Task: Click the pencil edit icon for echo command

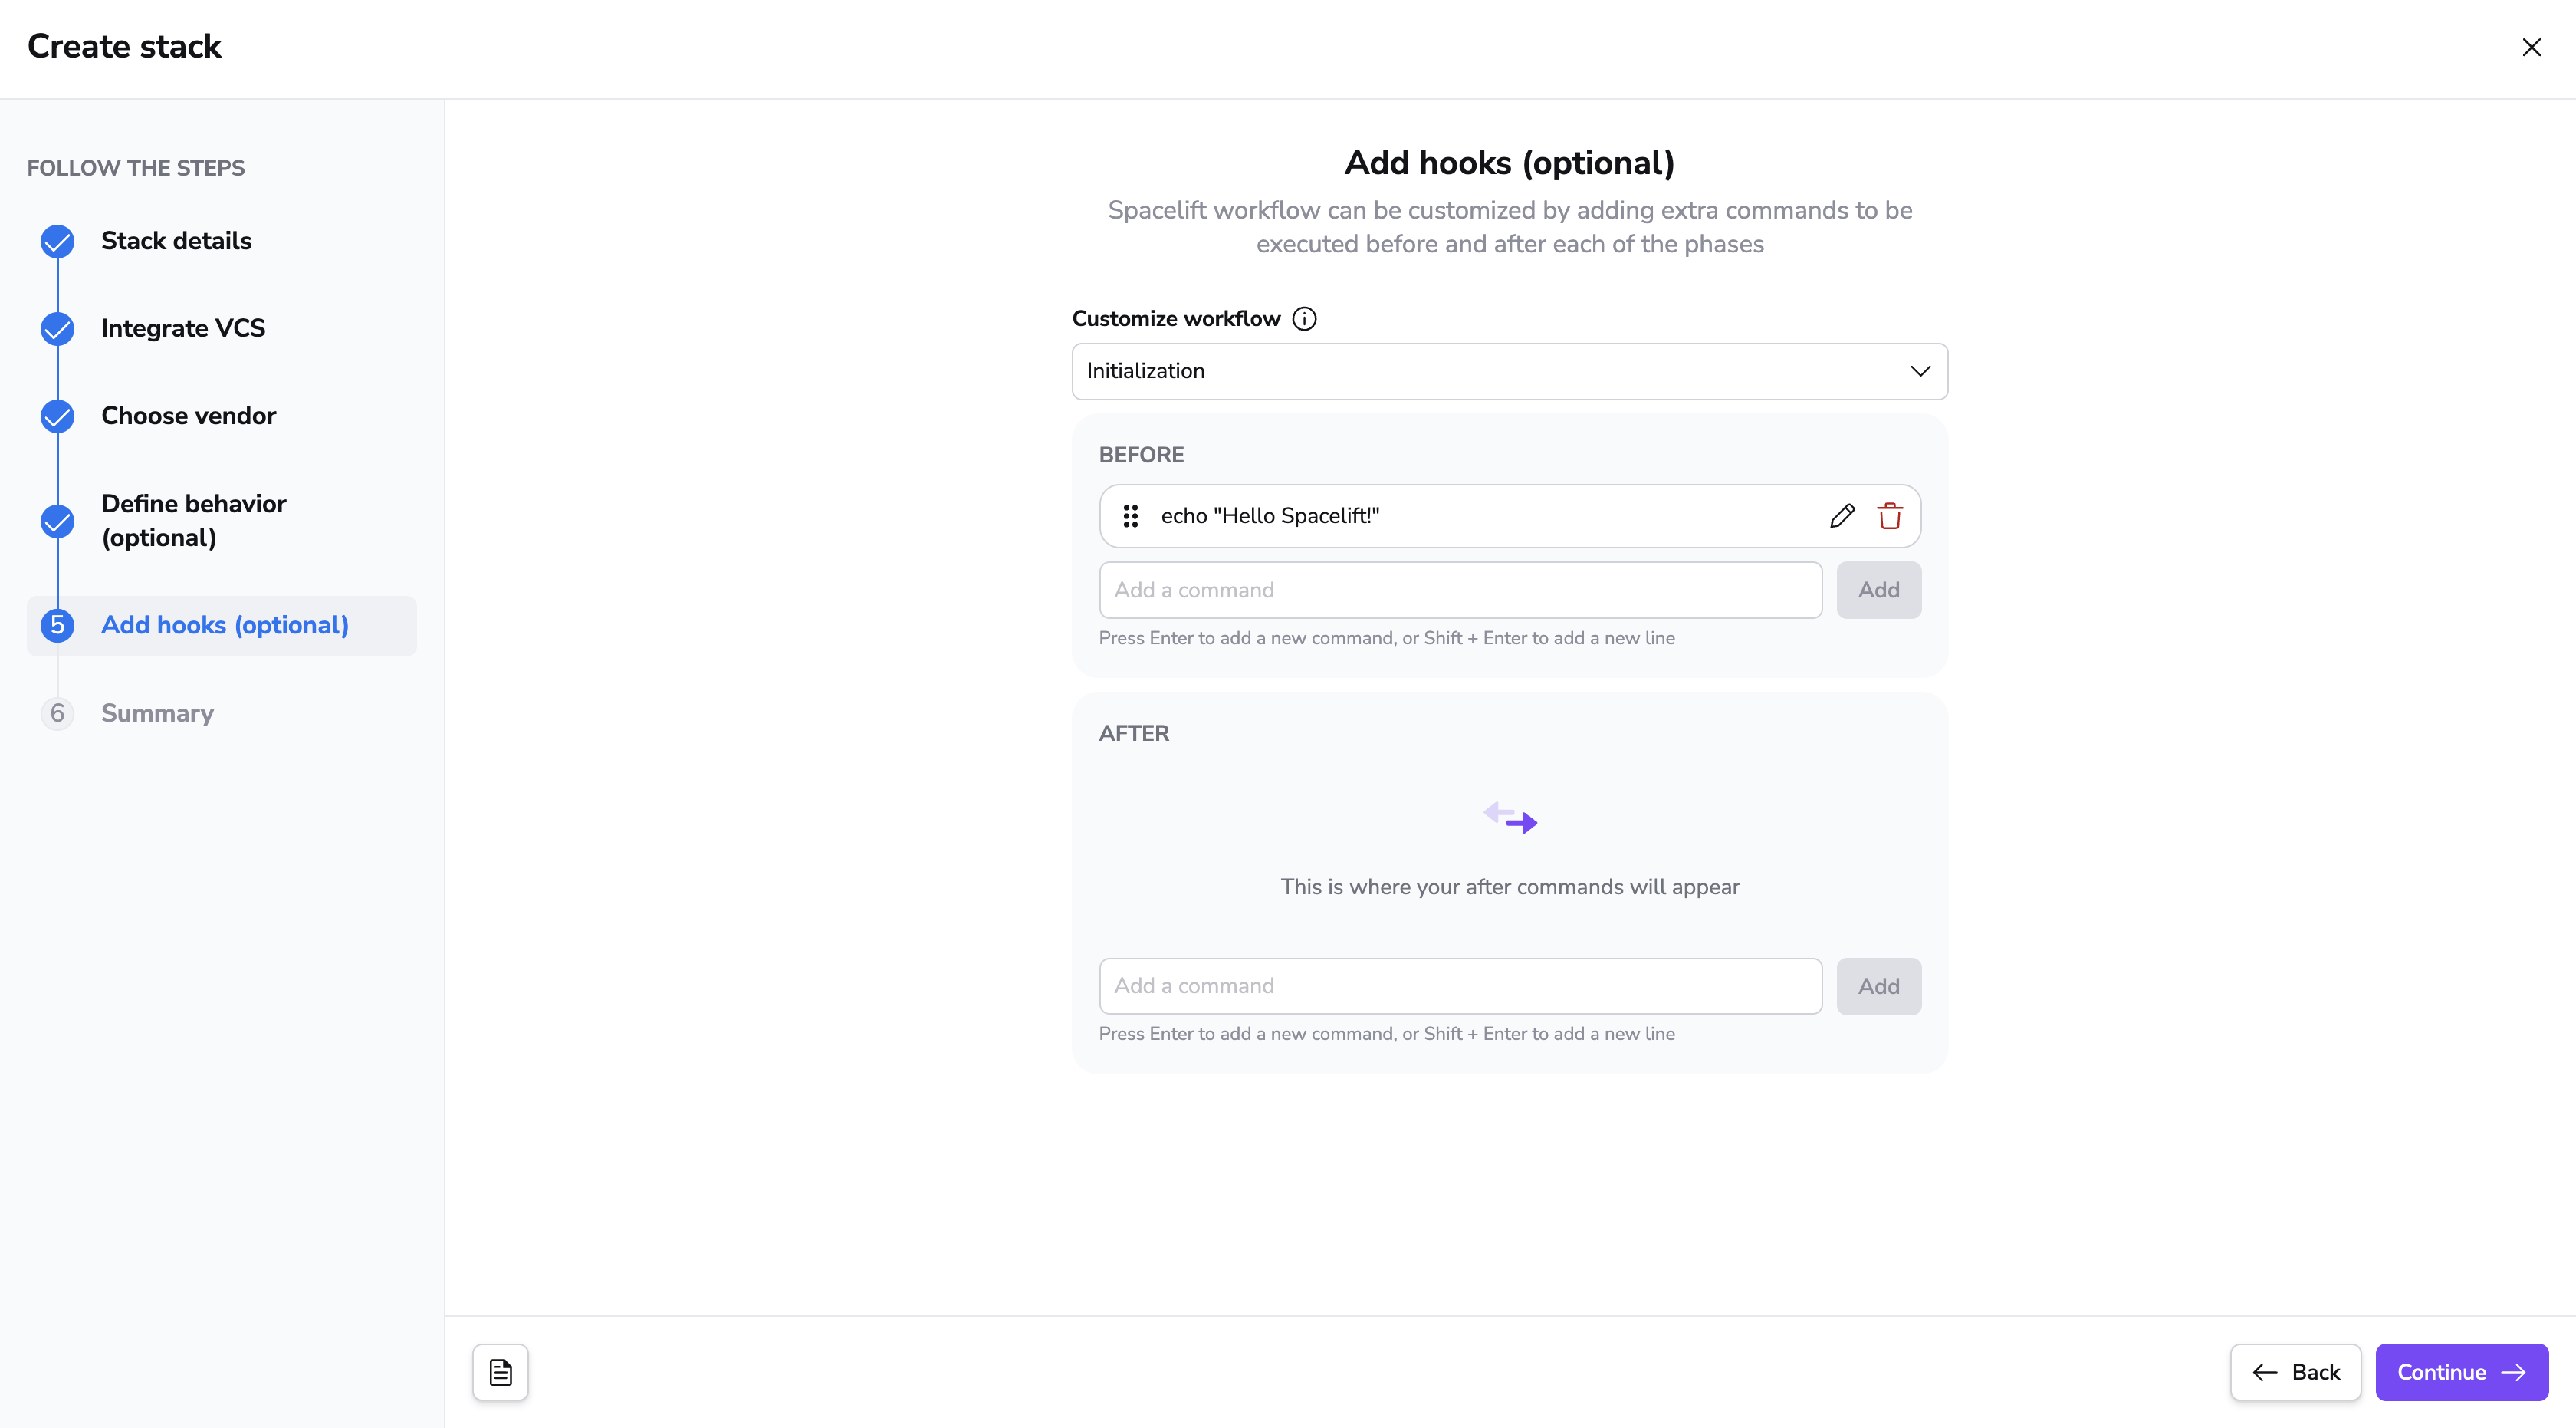Action: coord(1842,516)
